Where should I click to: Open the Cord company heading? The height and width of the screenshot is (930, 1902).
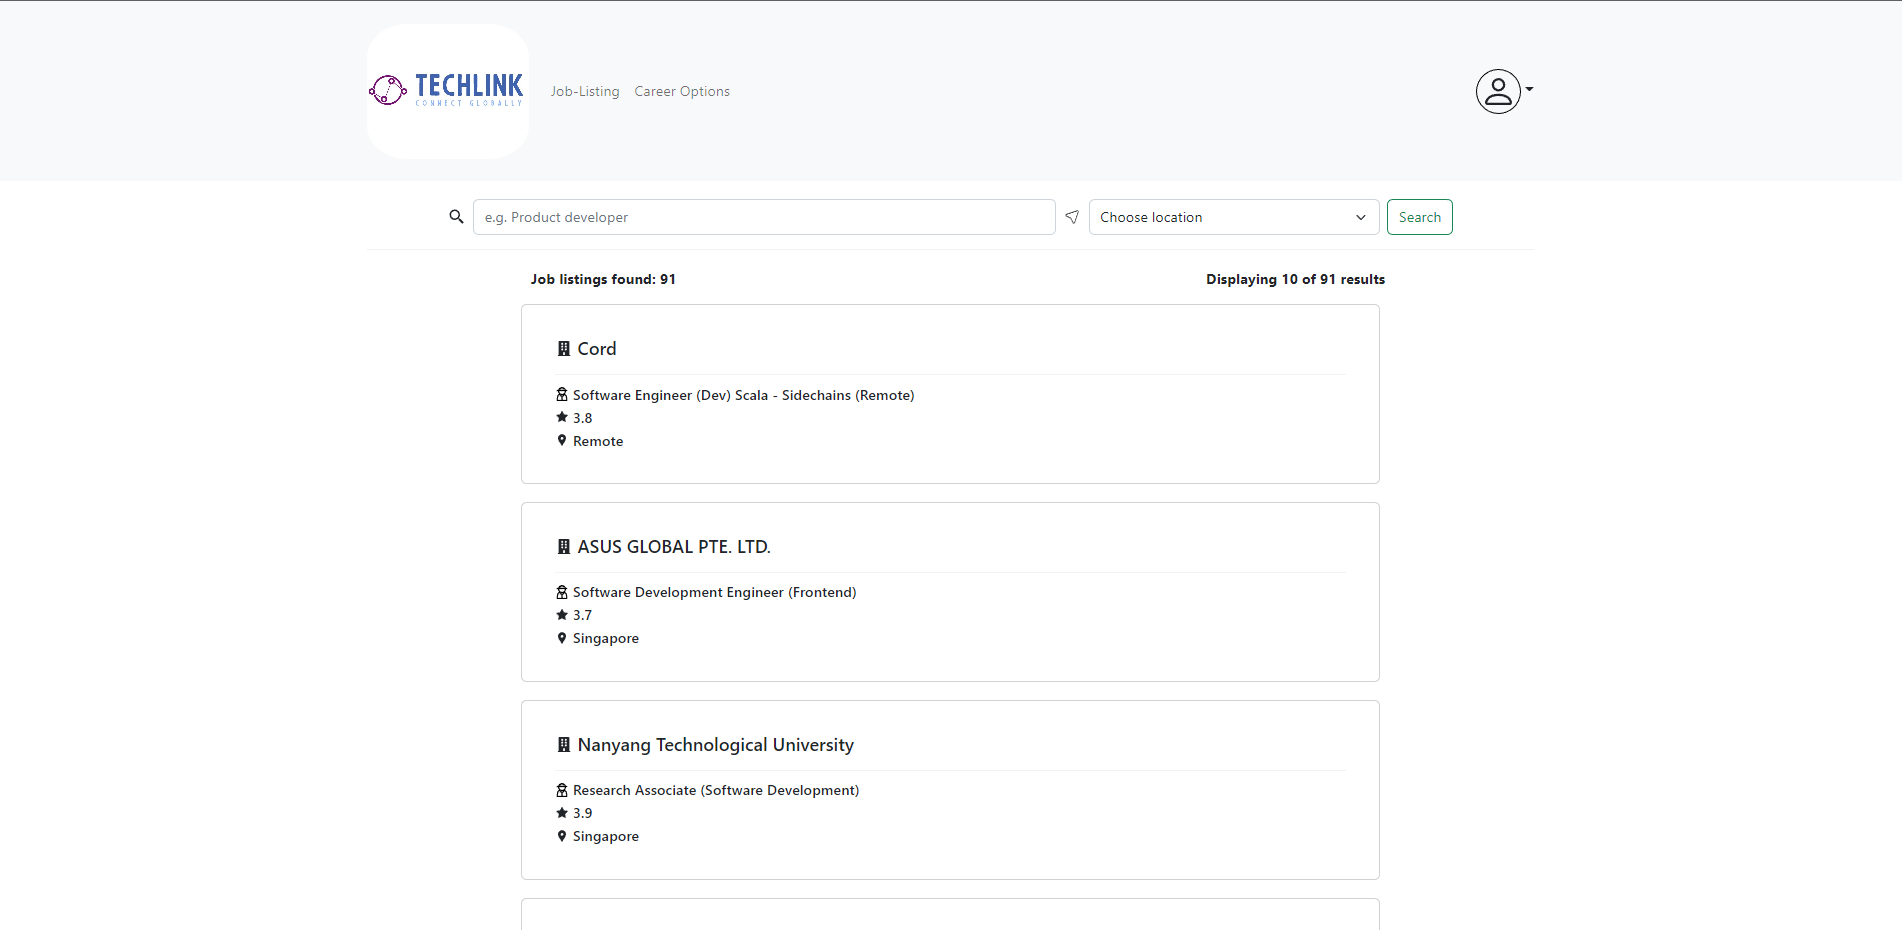point(597,349)
